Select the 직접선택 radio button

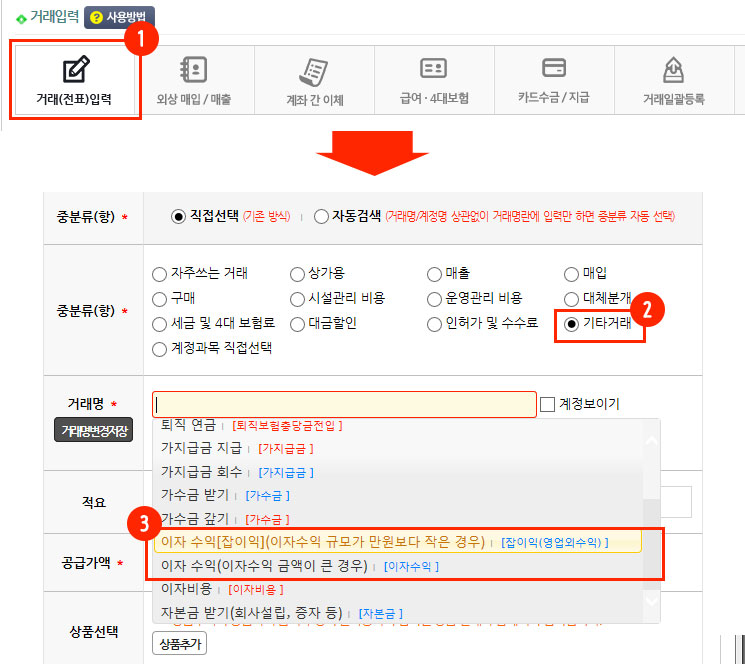click(179, 216)
